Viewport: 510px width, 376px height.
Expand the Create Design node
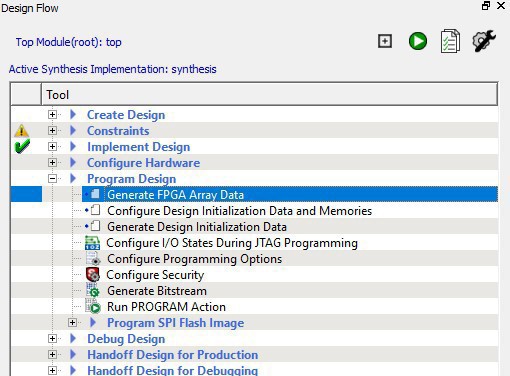click(x=52, y=115)
